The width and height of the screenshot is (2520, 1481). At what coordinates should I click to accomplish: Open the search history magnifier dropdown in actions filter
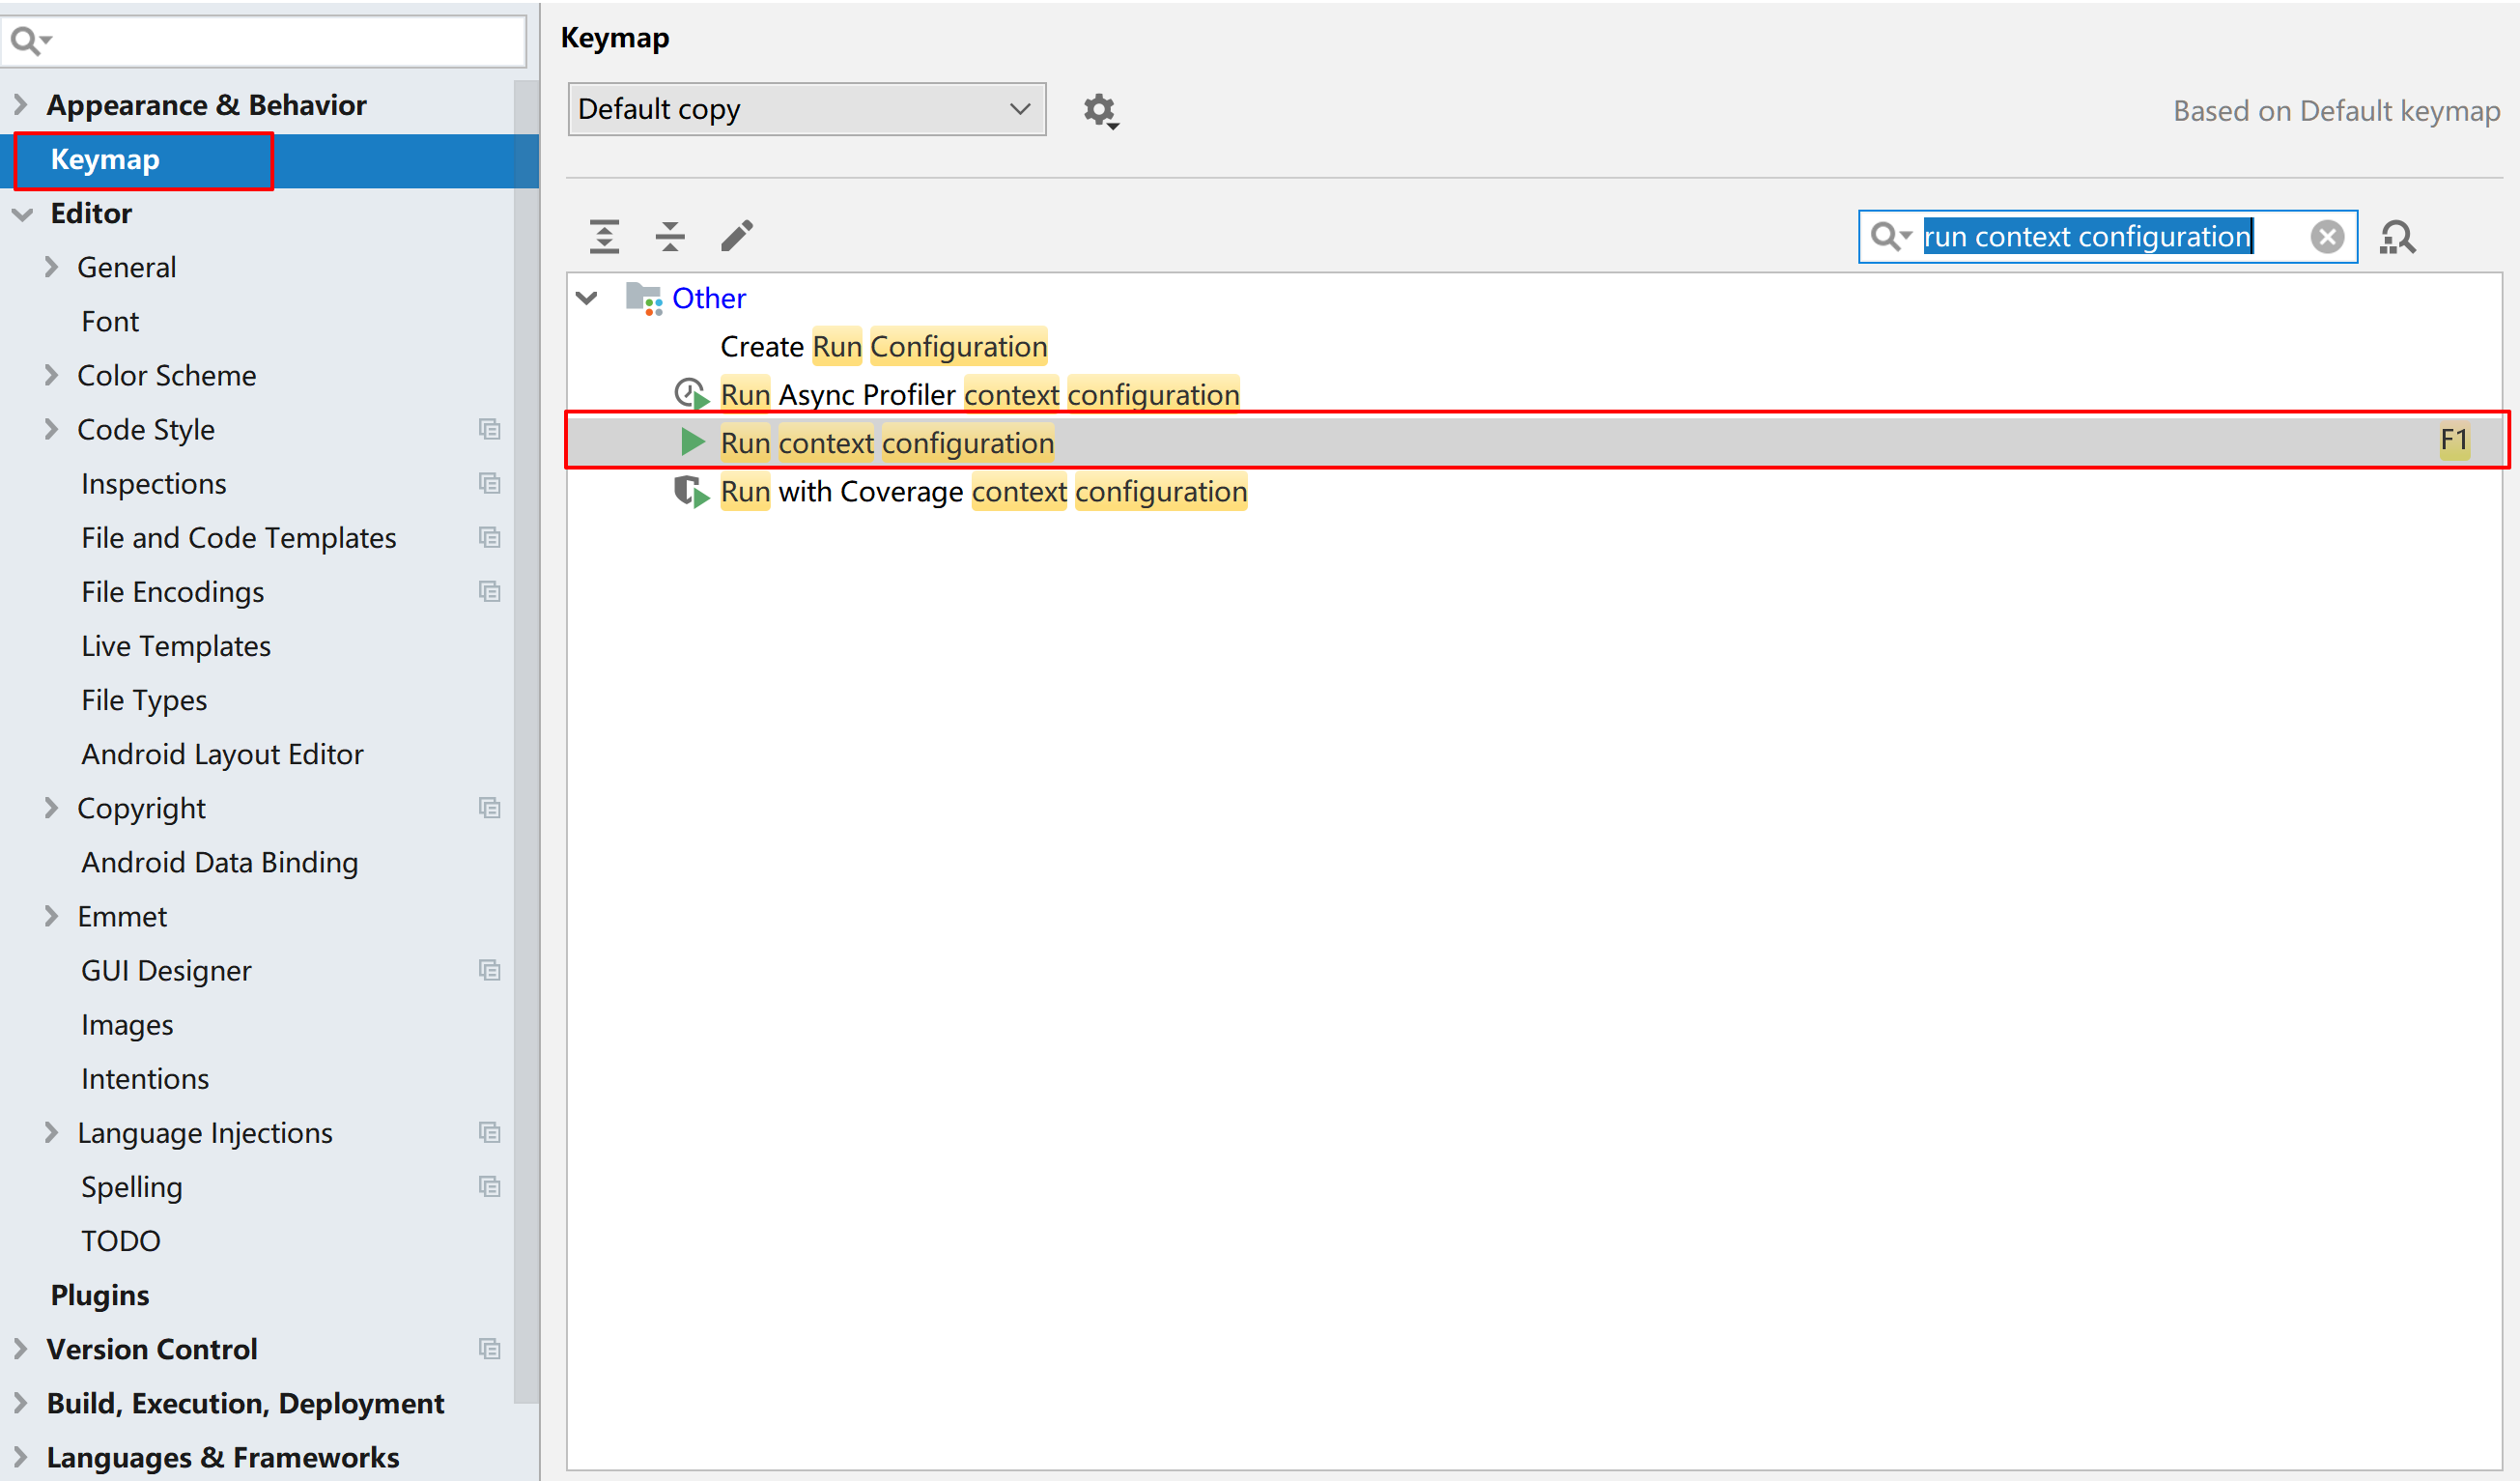tap(1890, 237)
